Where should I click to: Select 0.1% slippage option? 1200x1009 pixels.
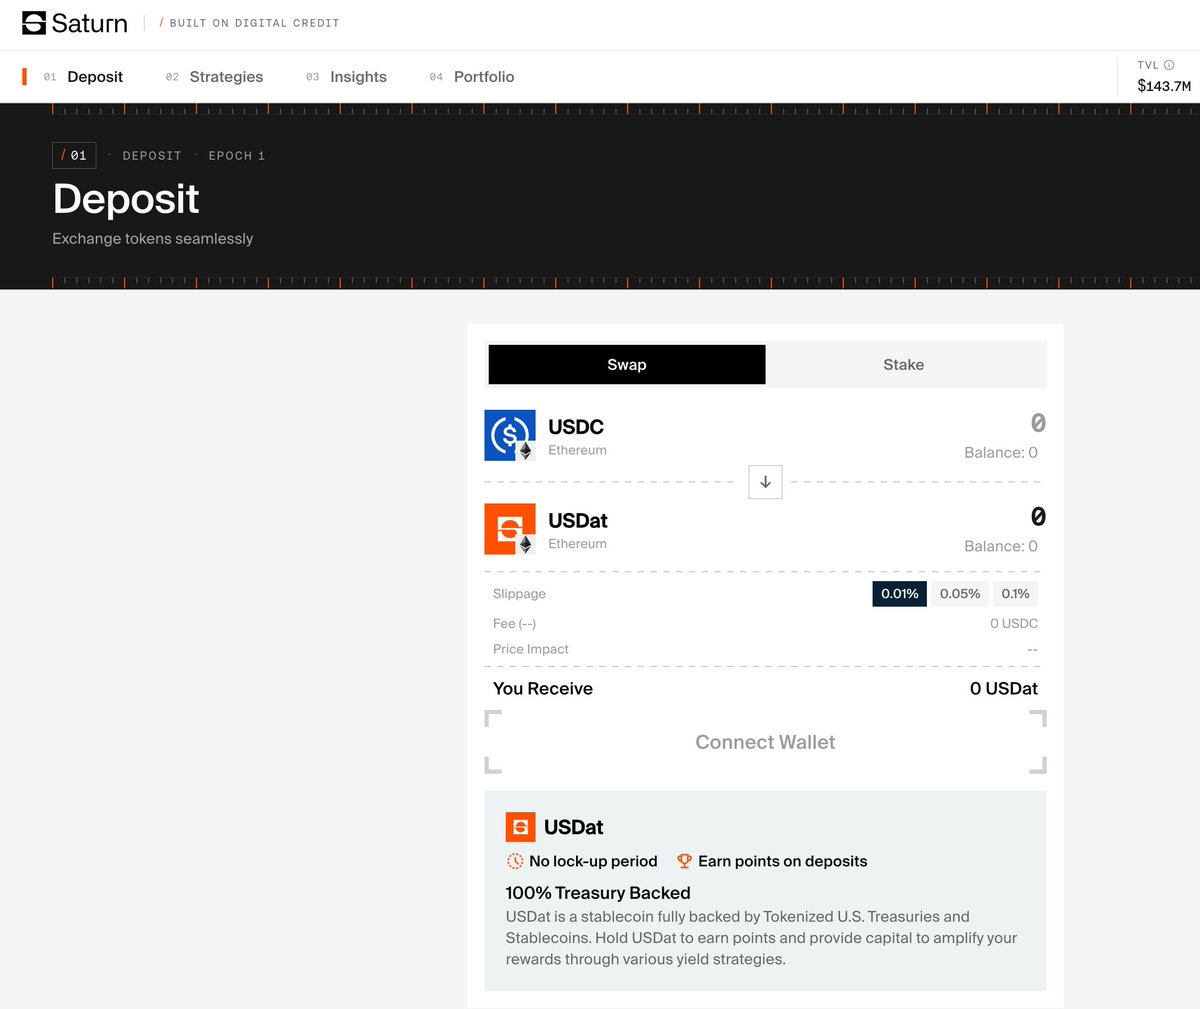[x=1015, y=594]
